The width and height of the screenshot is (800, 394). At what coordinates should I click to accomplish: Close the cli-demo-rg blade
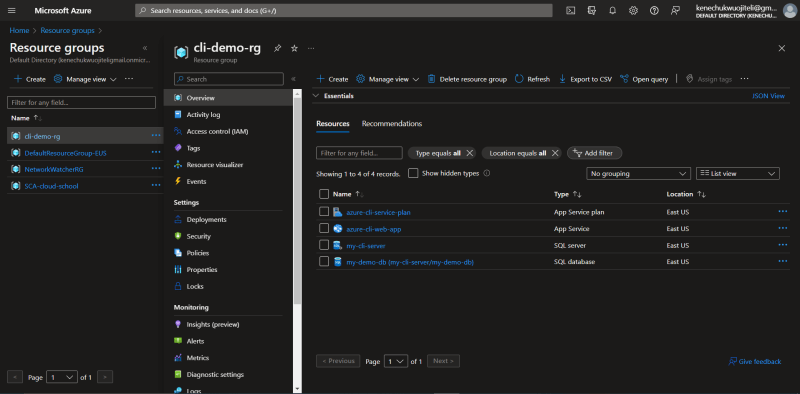(x=782, y=48)
